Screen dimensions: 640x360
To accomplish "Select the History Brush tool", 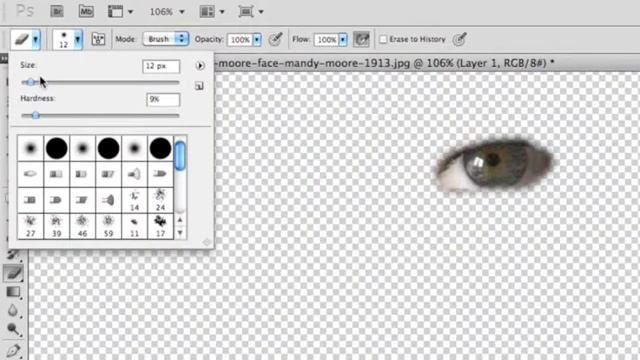I will [x=13, y=255].
